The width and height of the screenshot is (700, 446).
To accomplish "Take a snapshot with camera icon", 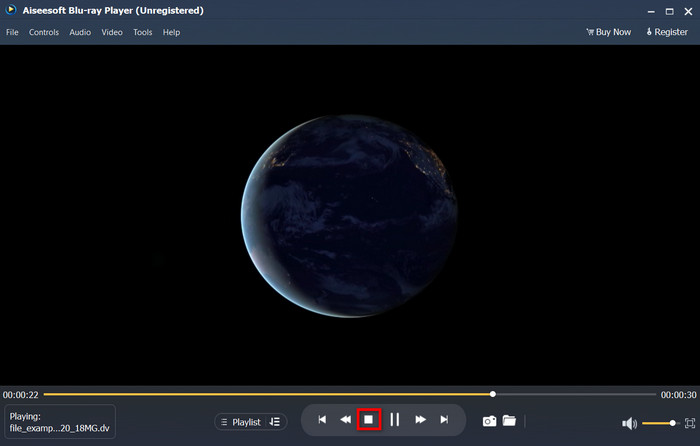I will (x=489, y=421).
